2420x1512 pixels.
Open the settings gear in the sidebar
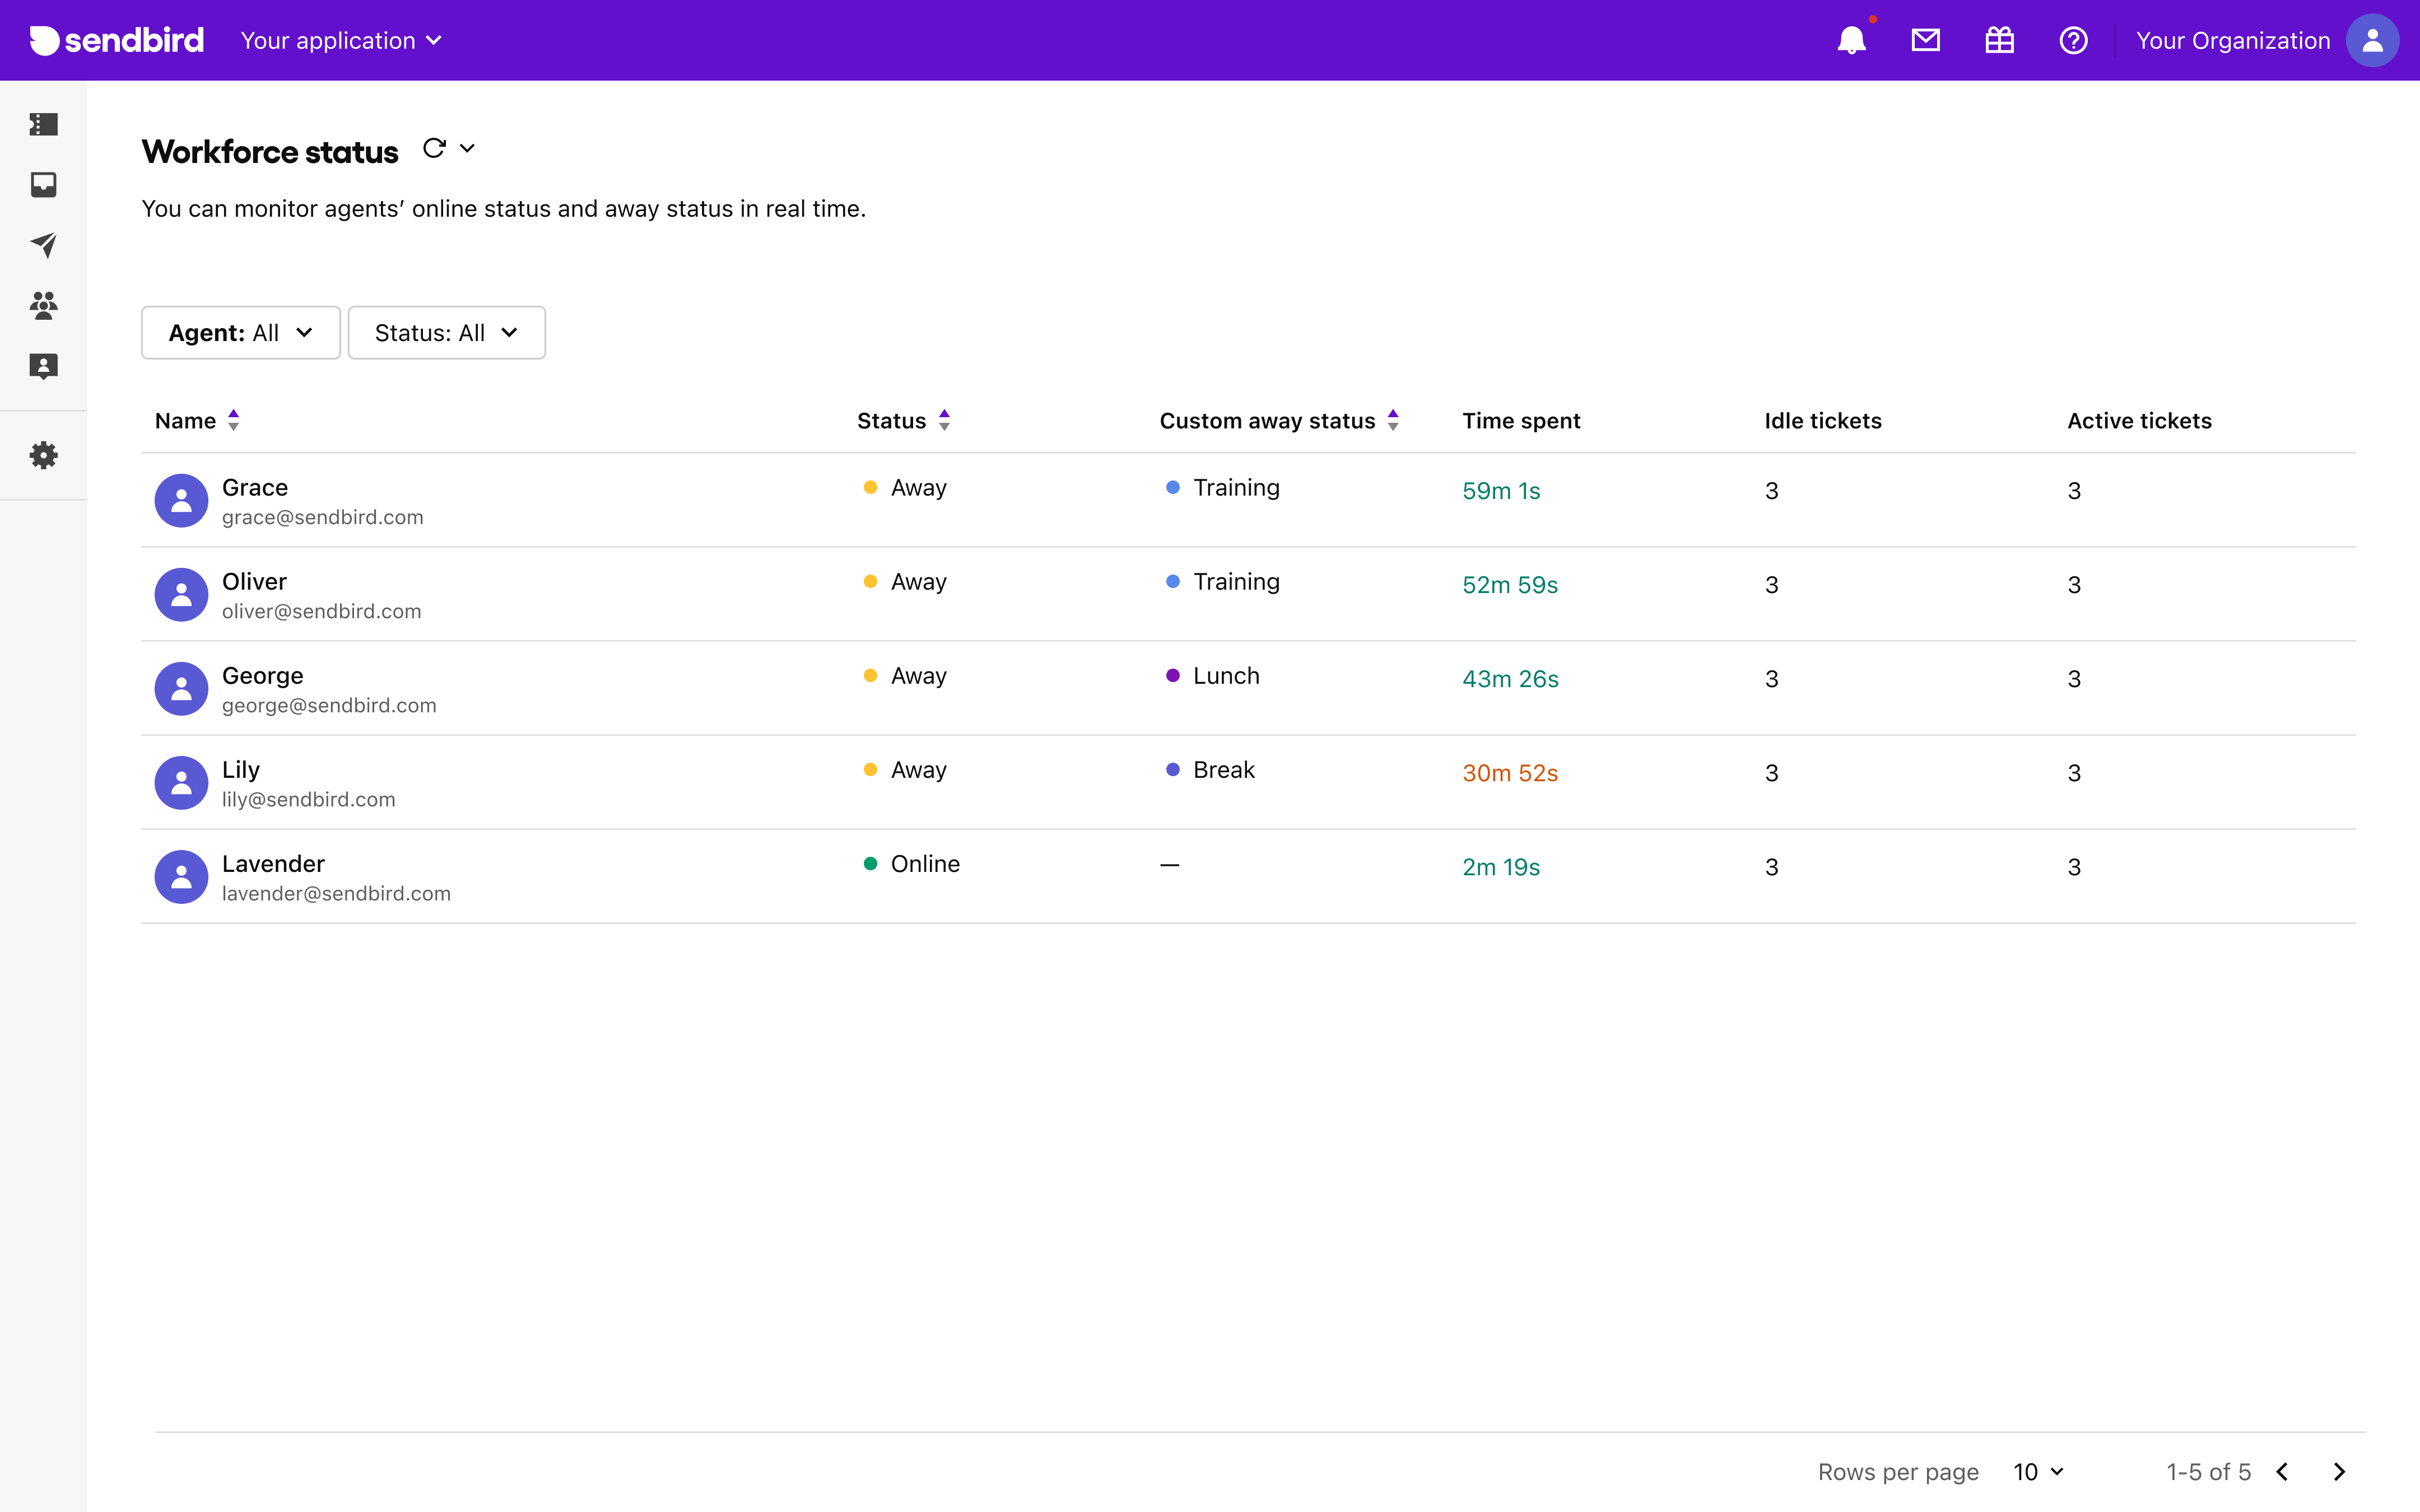click(43, 455)
